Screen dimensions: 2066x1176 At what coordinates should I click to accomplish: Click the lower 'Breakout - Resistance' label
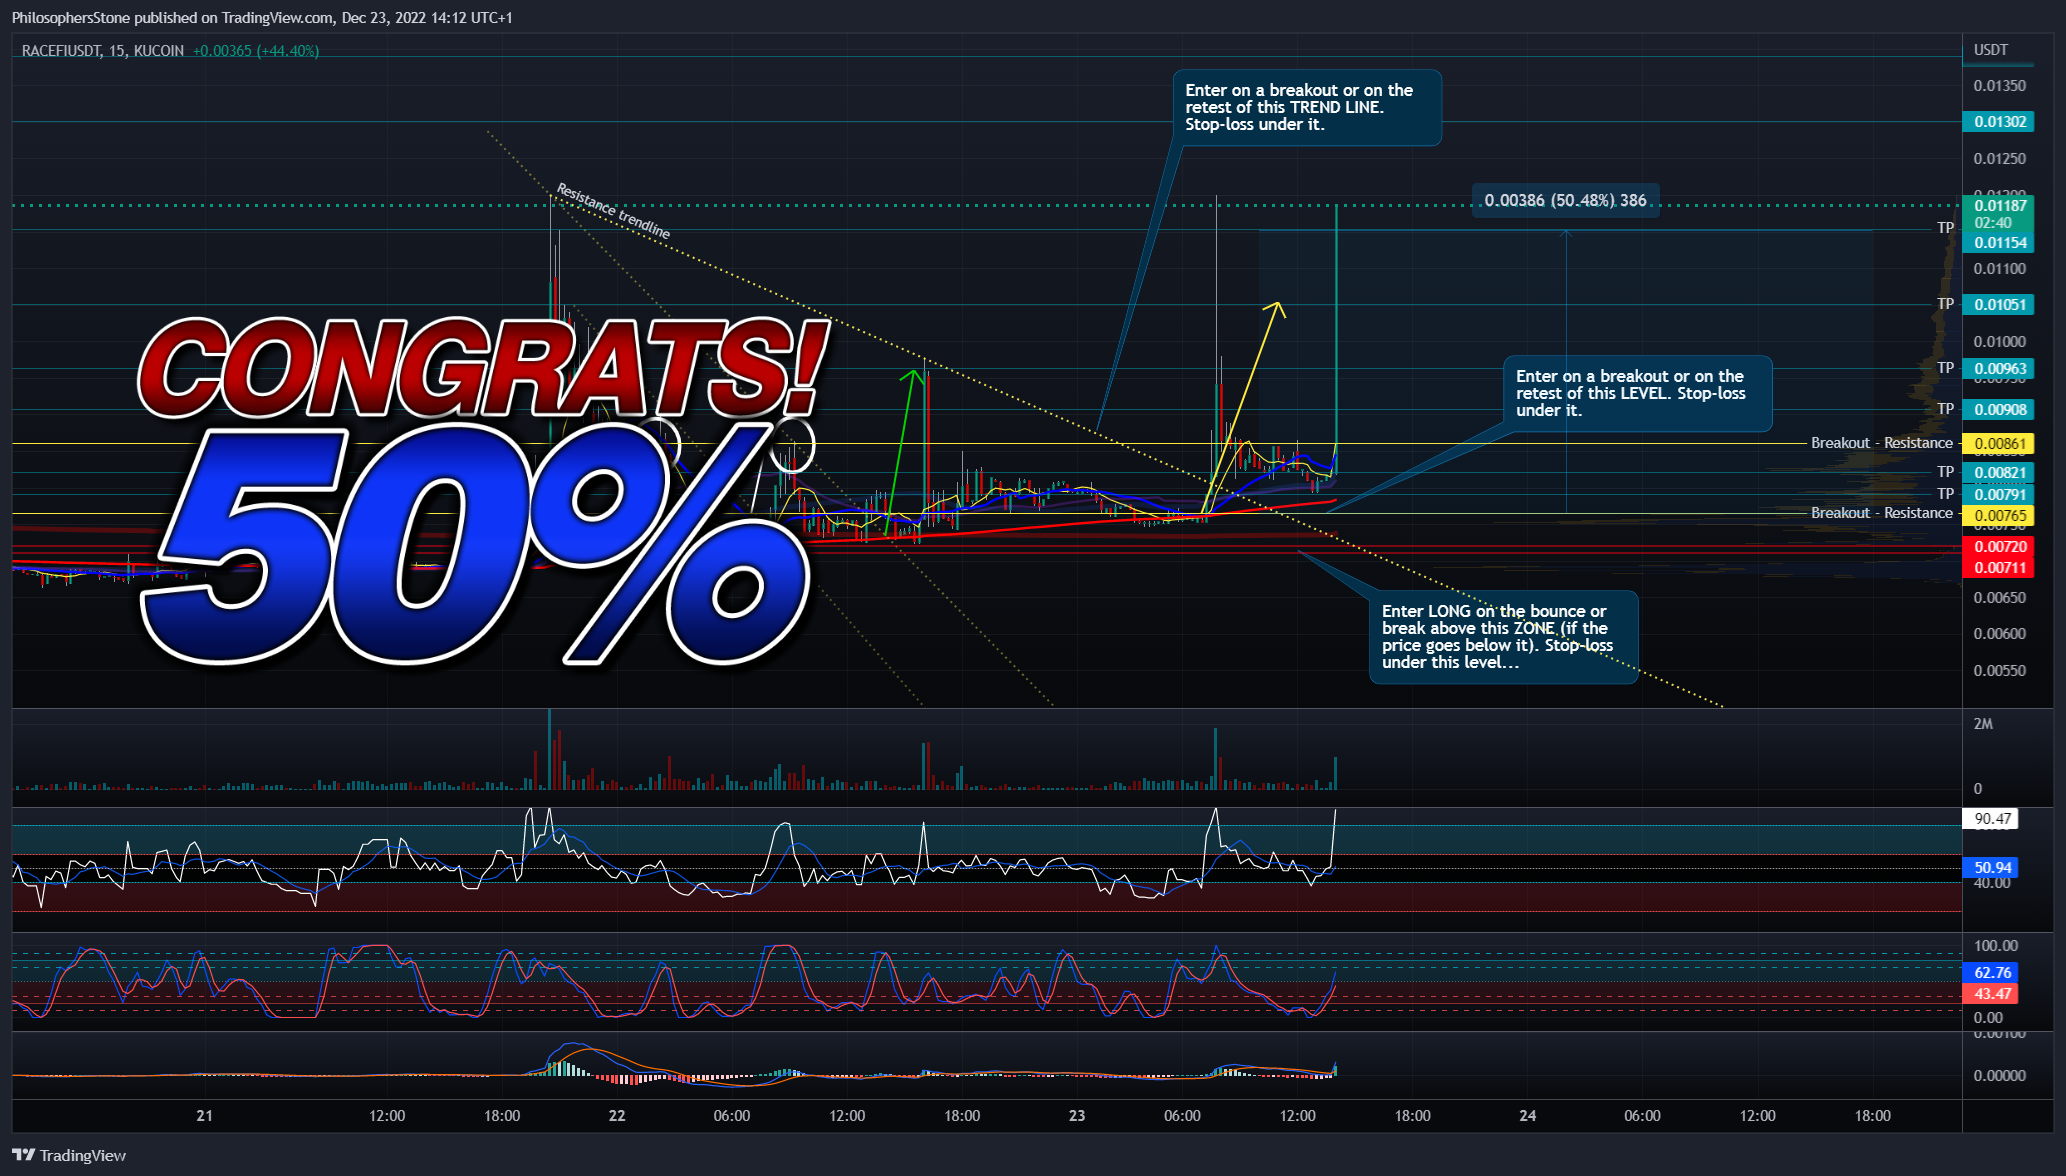pyautogui.click(x=1881, y=513)
